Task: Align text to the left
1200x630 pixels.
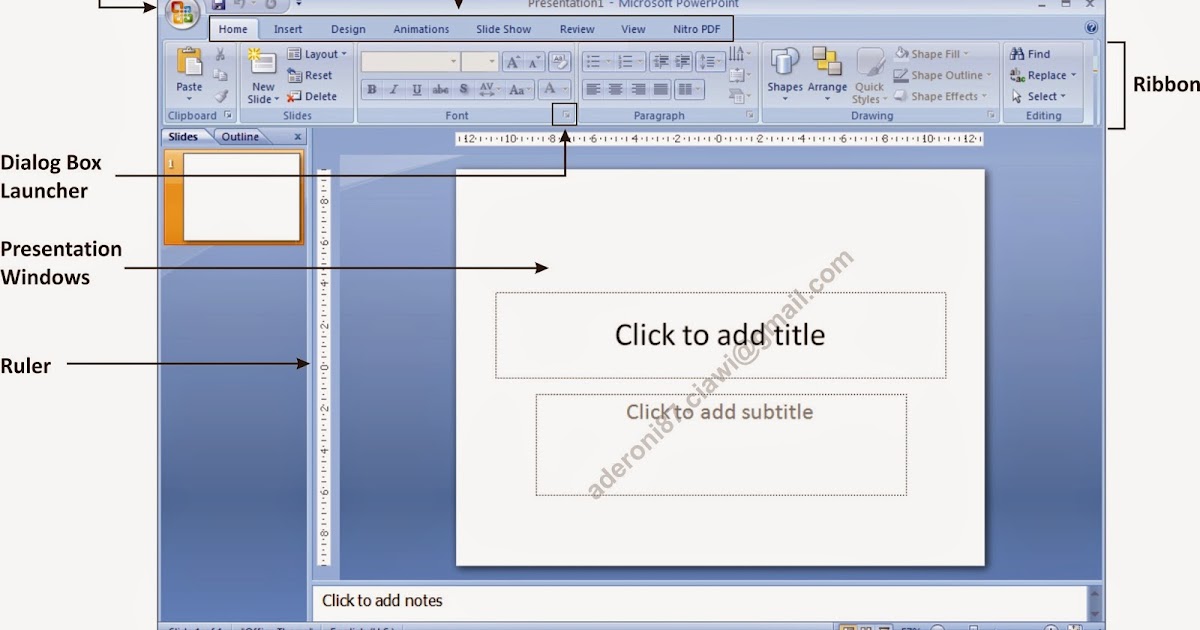Action: click(593, 89)
